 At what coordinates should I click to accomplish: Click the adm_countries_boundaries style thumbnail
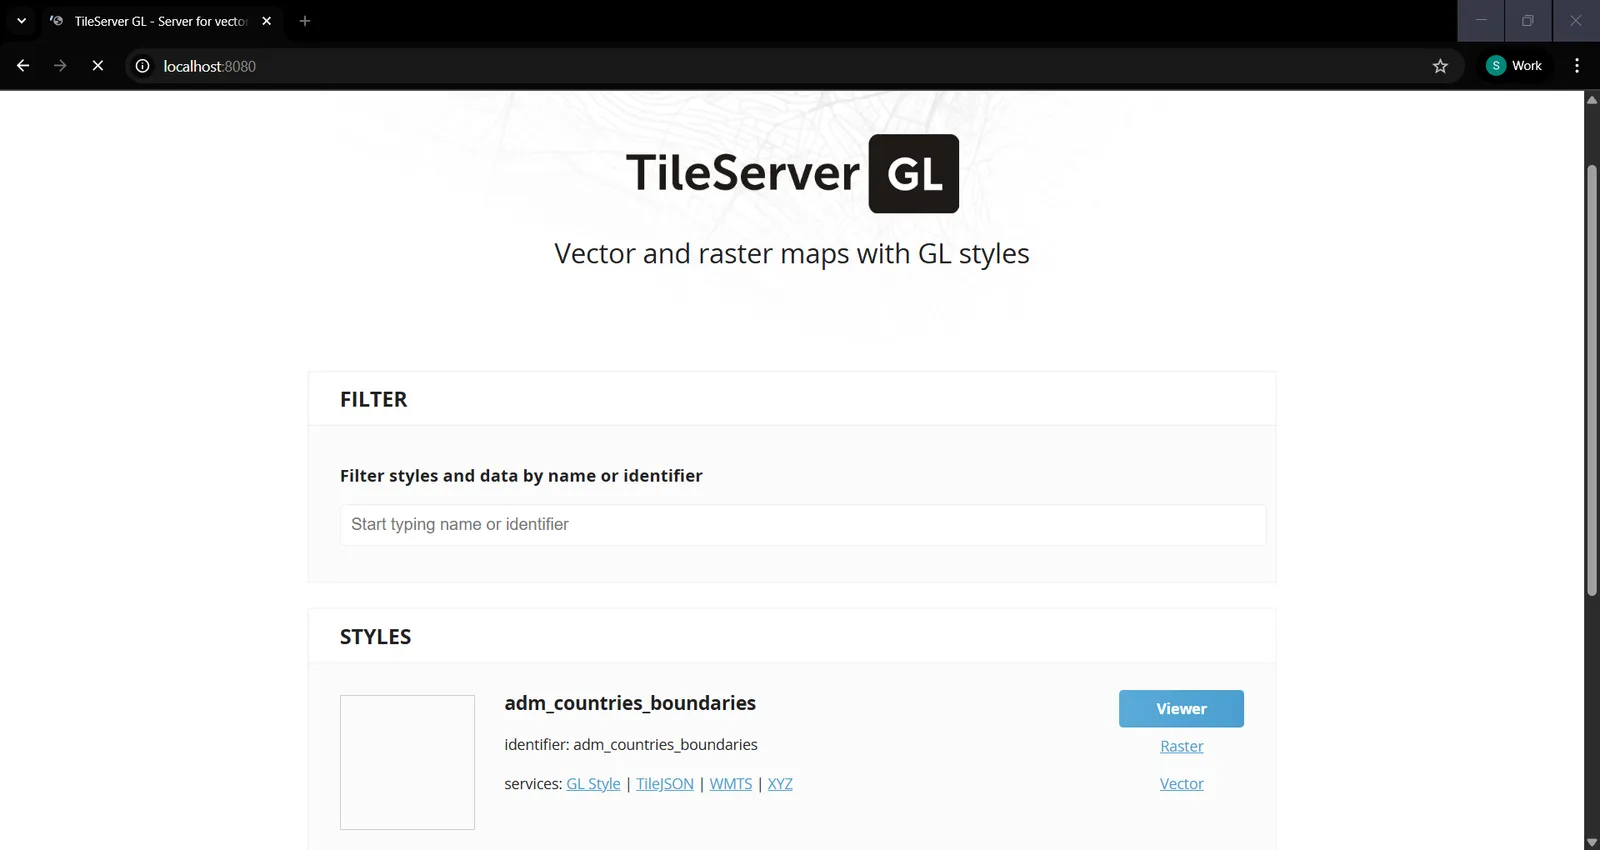point(407,762)
